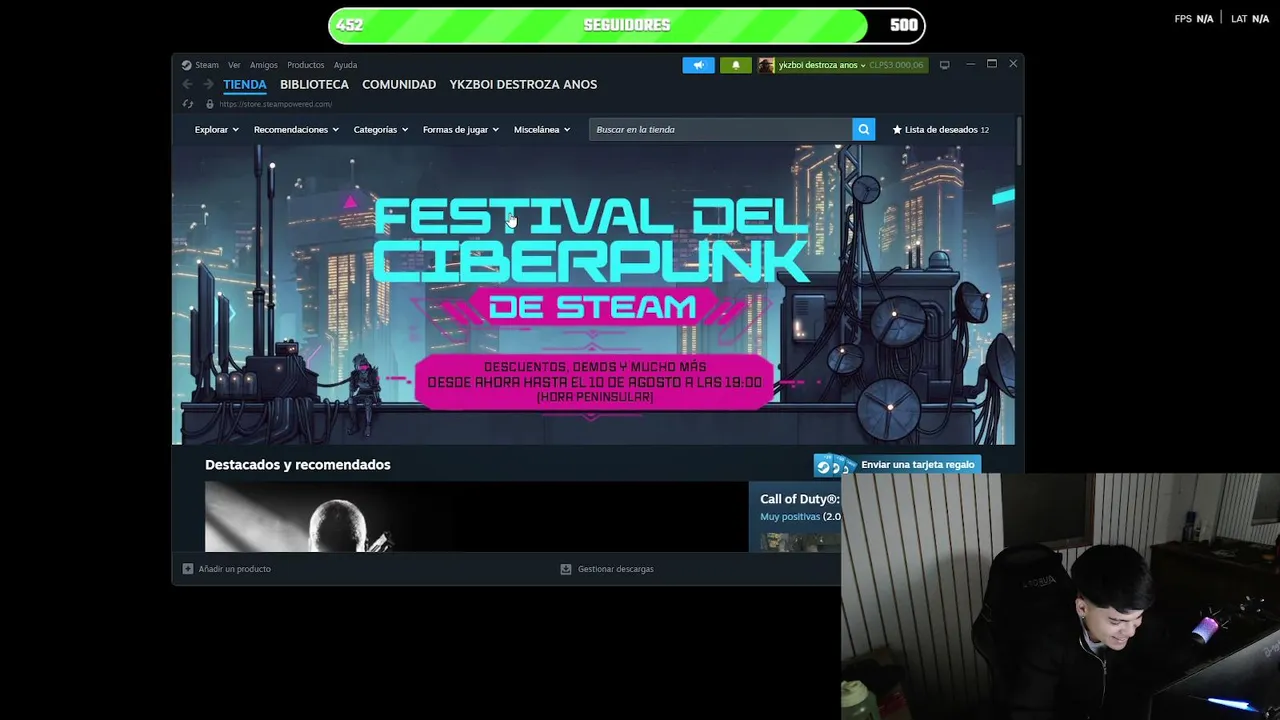Open the Call of Duty title
Image resolution: width=1280 pixels, height=720 pixels.
[x=799, y=499]
